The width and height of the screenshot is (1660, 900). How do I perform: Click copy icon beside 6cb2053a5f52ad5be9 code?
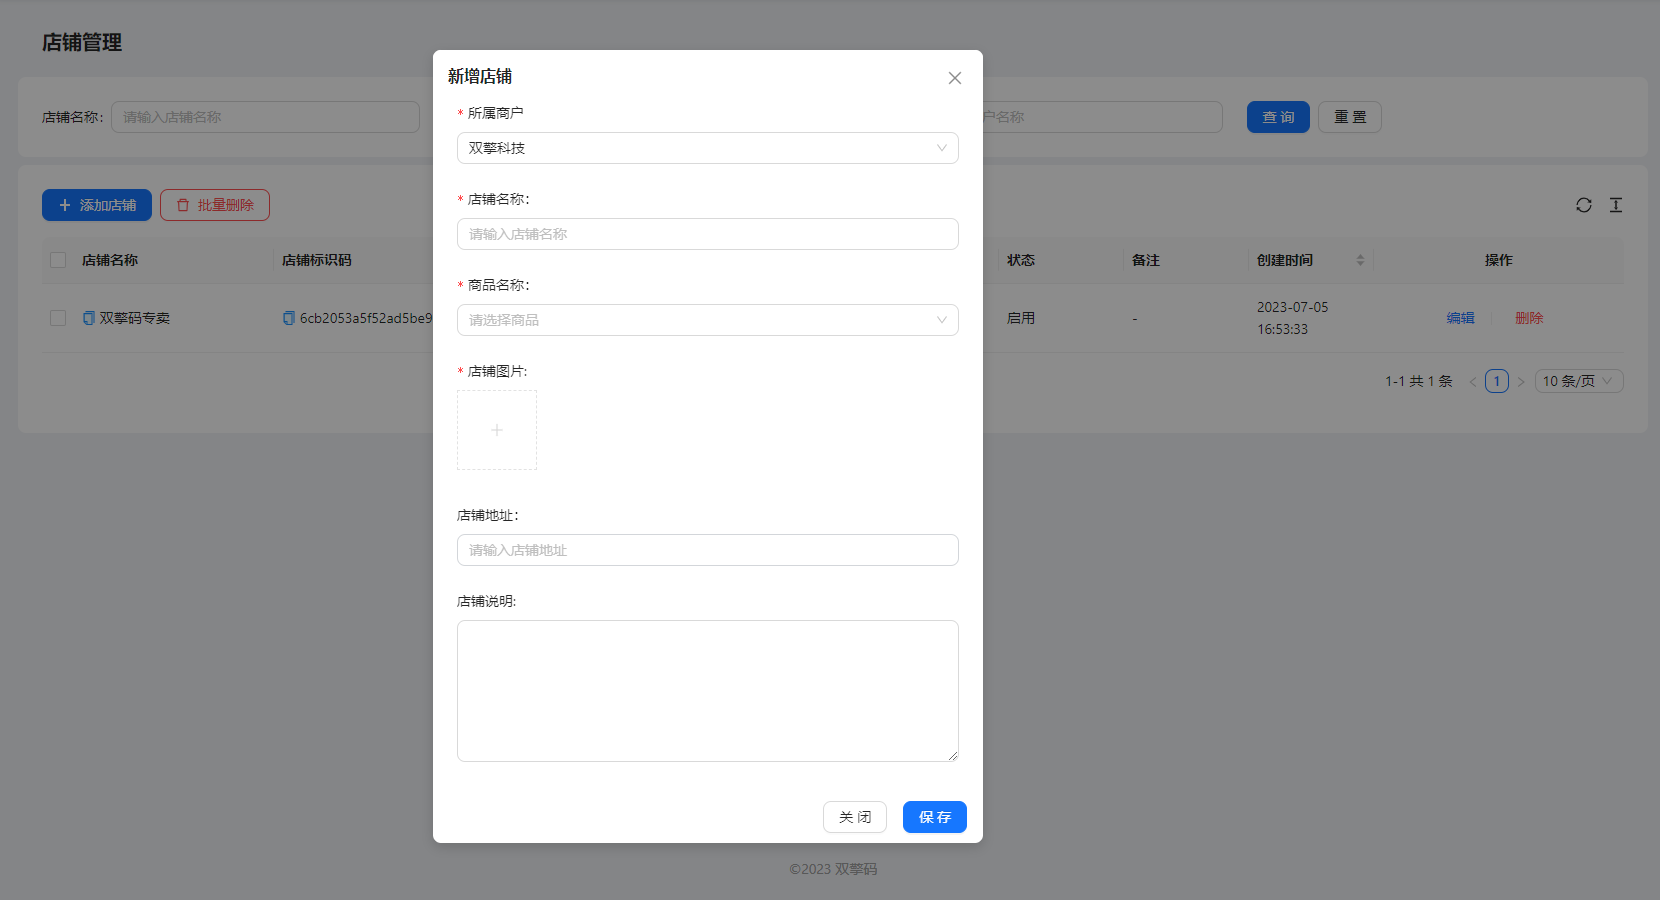coord(289,318)
